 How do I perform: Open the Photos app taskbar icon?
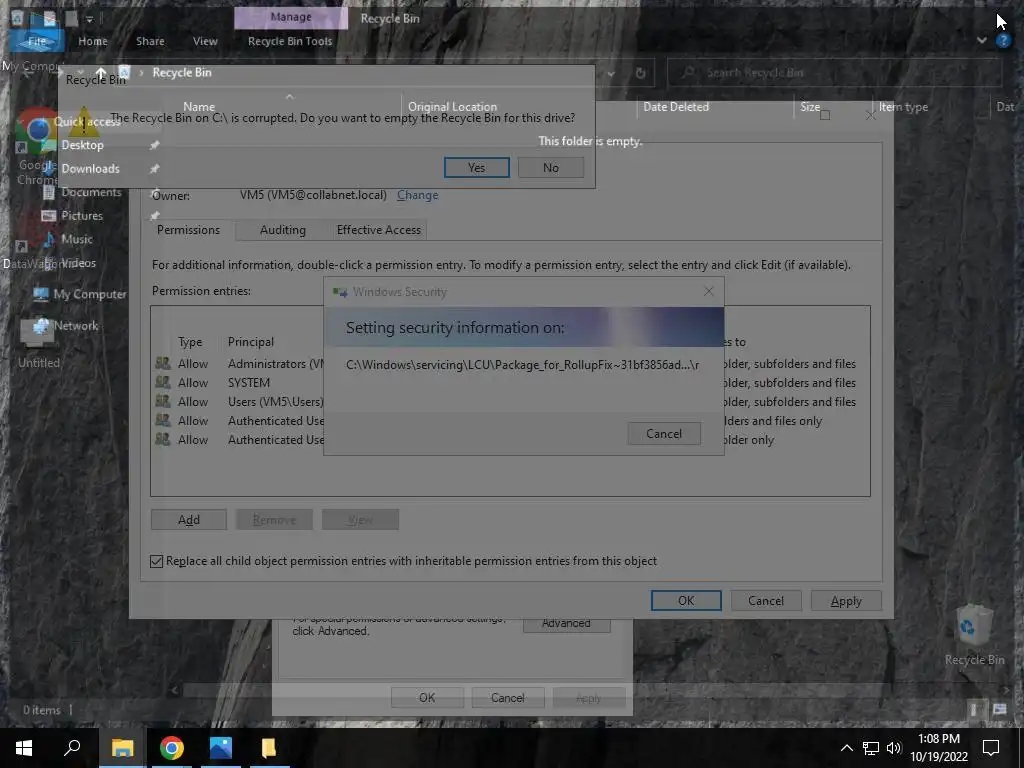pos(221,748)
